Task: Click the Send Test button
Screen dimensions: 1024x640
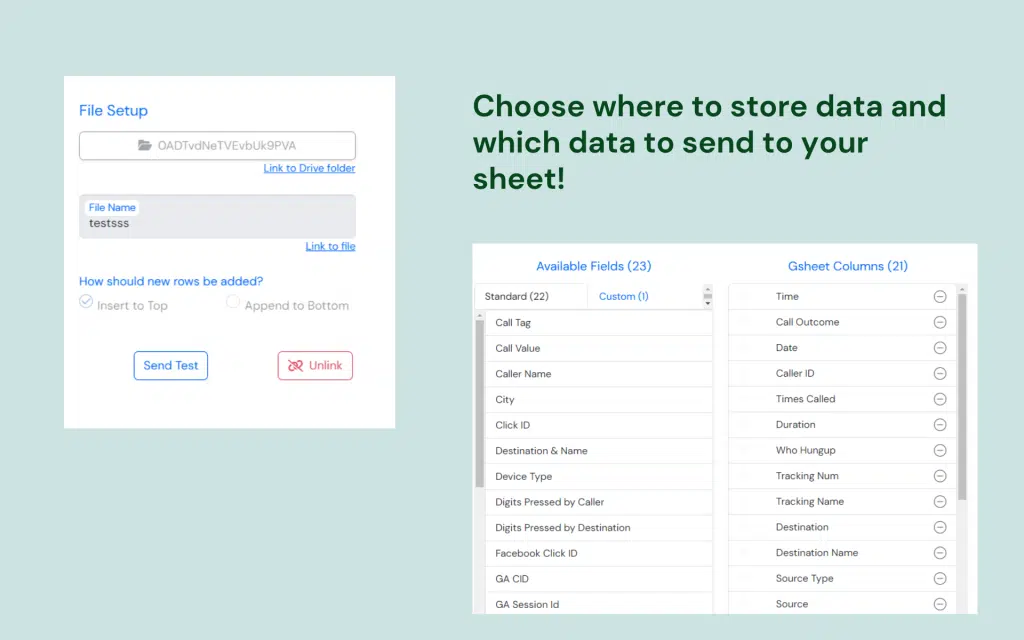Action: pos(171,366)
